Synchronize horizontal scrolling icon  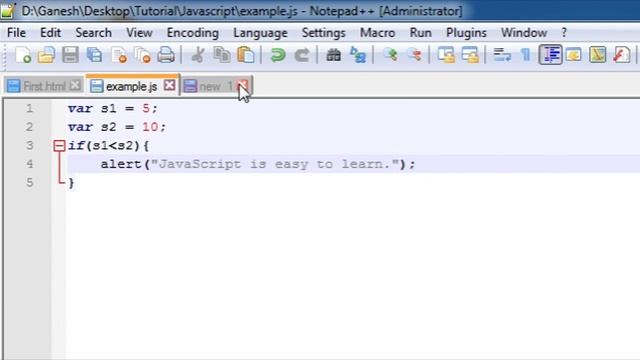470,55
